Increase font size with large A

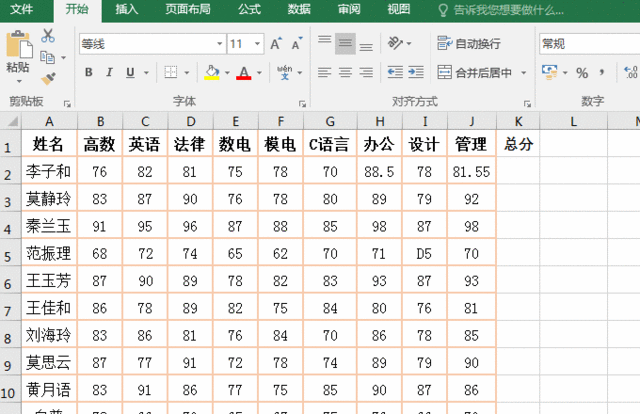coord(276,44)
